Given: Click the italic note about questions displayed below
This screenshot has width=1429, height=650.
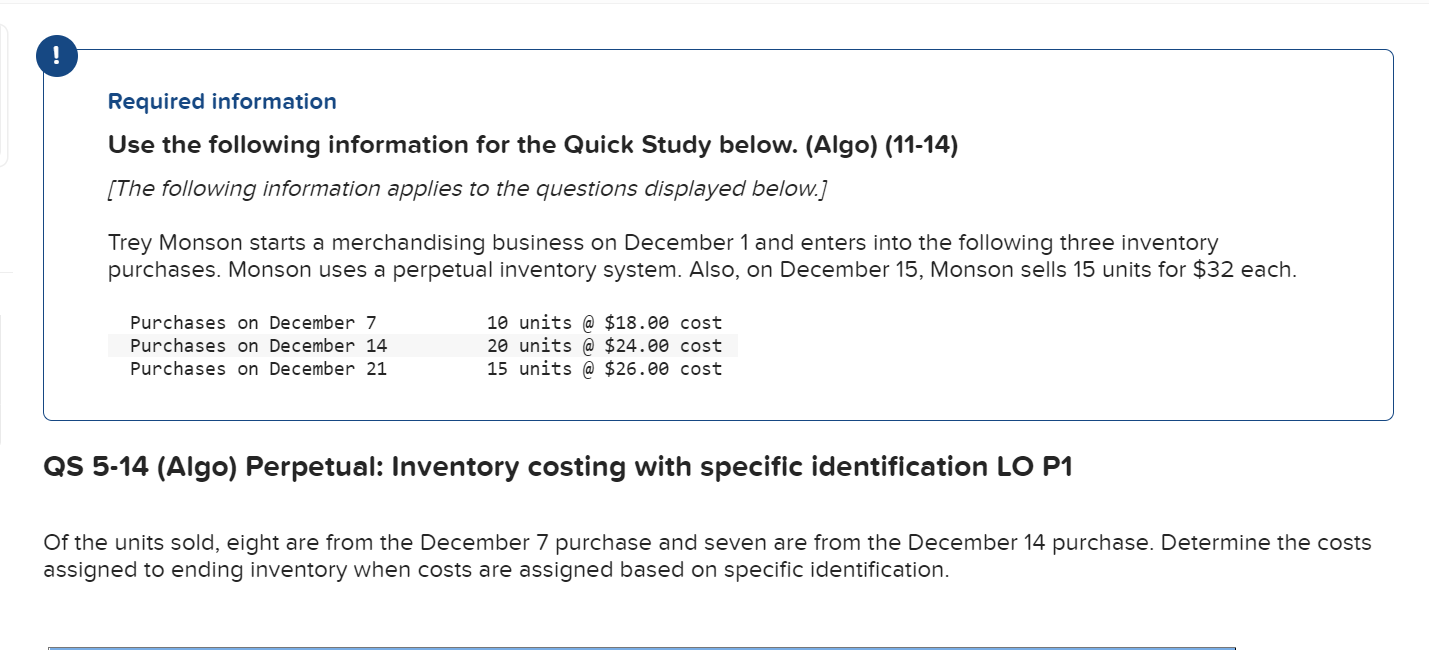Looking at the screenshot, I should tap(468, 189).
